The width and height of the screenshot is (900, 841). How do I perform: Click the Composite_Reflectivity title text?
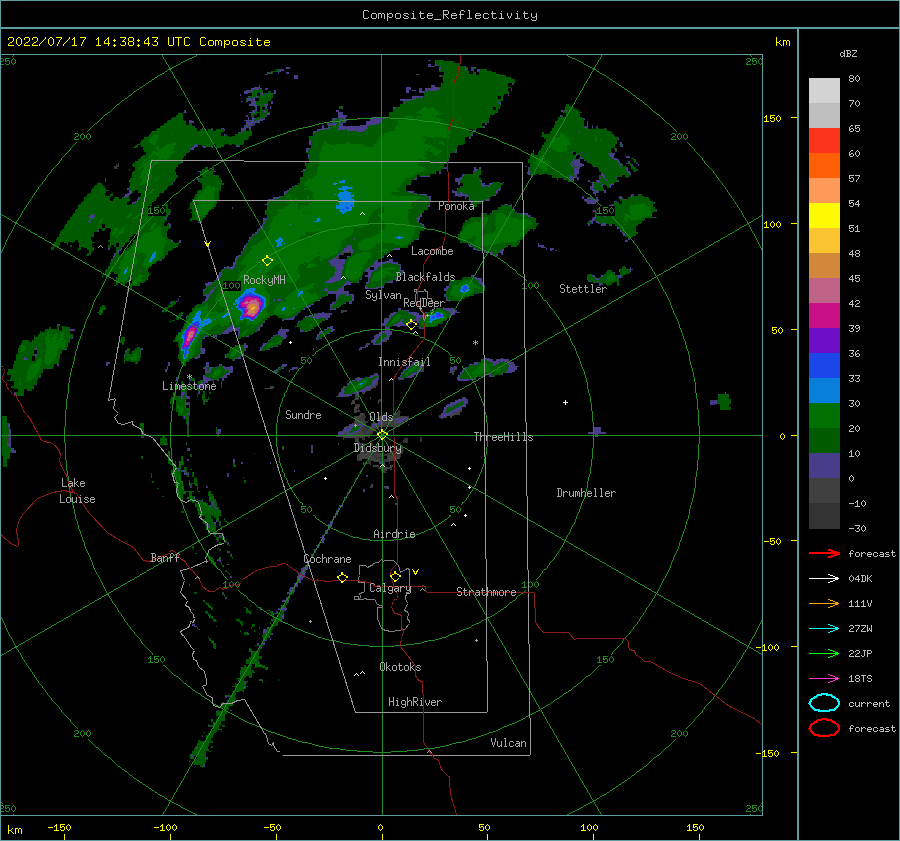pyautogui.click(x=449, y=15)
